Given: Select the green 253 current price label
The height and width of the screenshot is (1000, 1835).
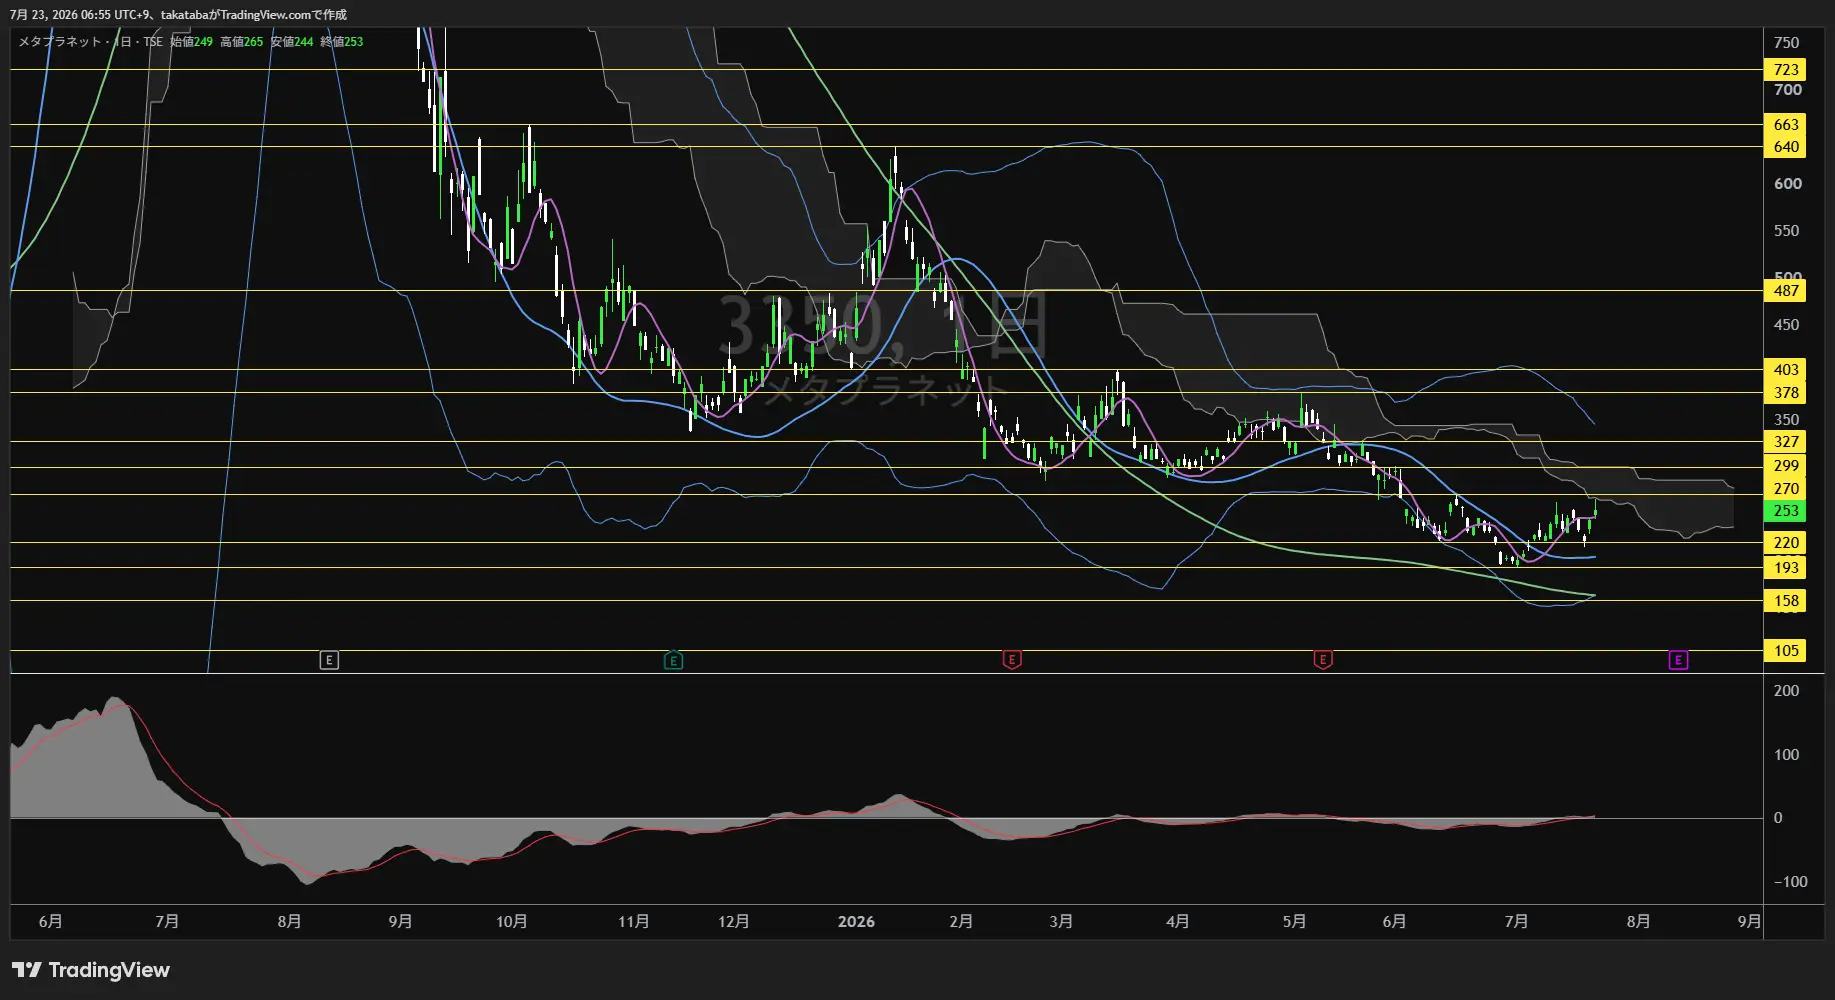Looking at the screenshot, I should (x=1786, y=511).
